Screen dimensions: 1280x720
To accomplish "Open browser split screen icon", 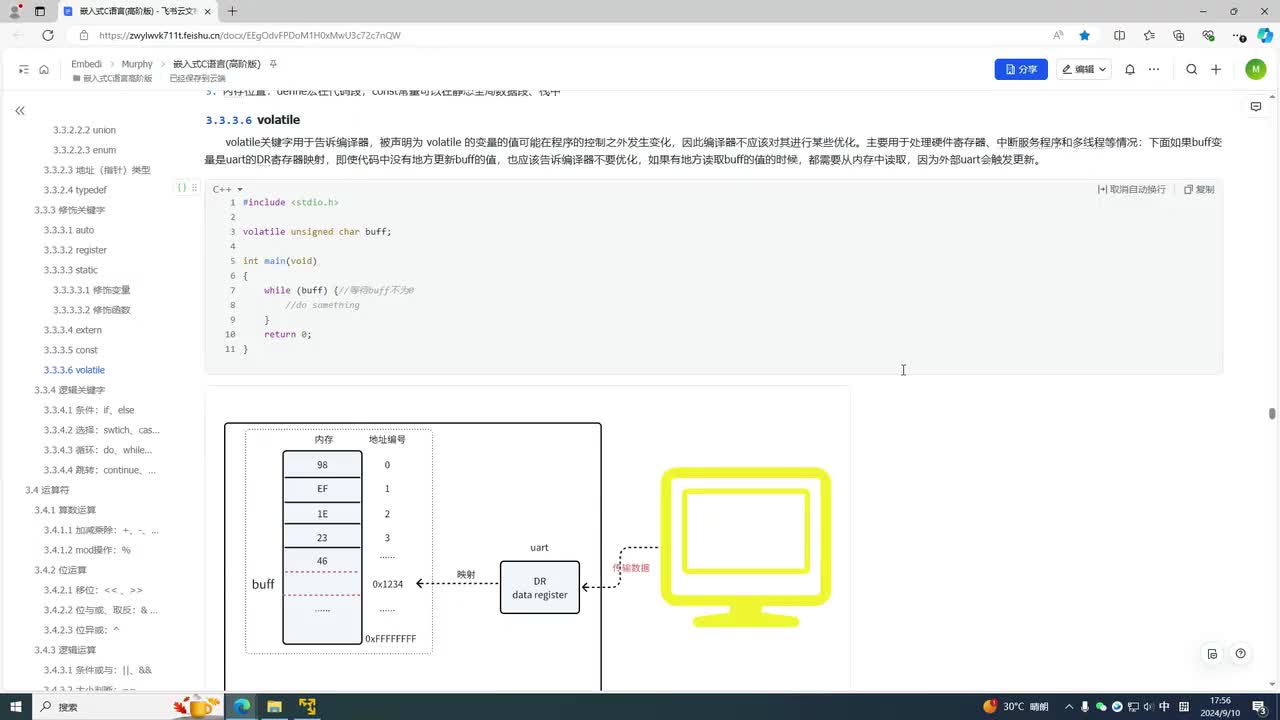I will [x=1120, y=35].
